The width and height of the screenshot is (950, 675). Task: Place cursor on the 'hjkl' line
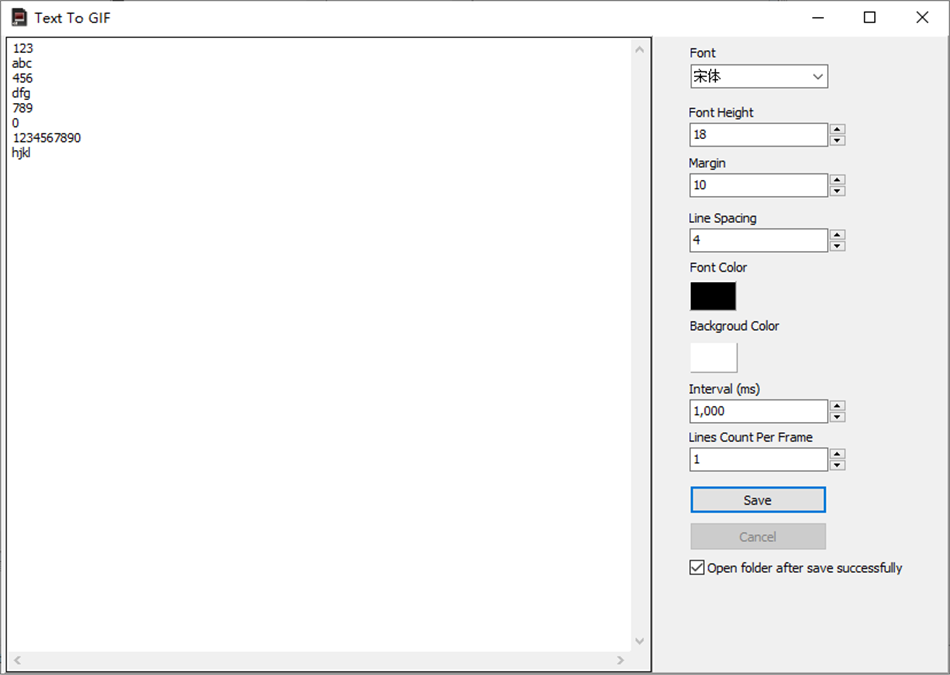21,153
